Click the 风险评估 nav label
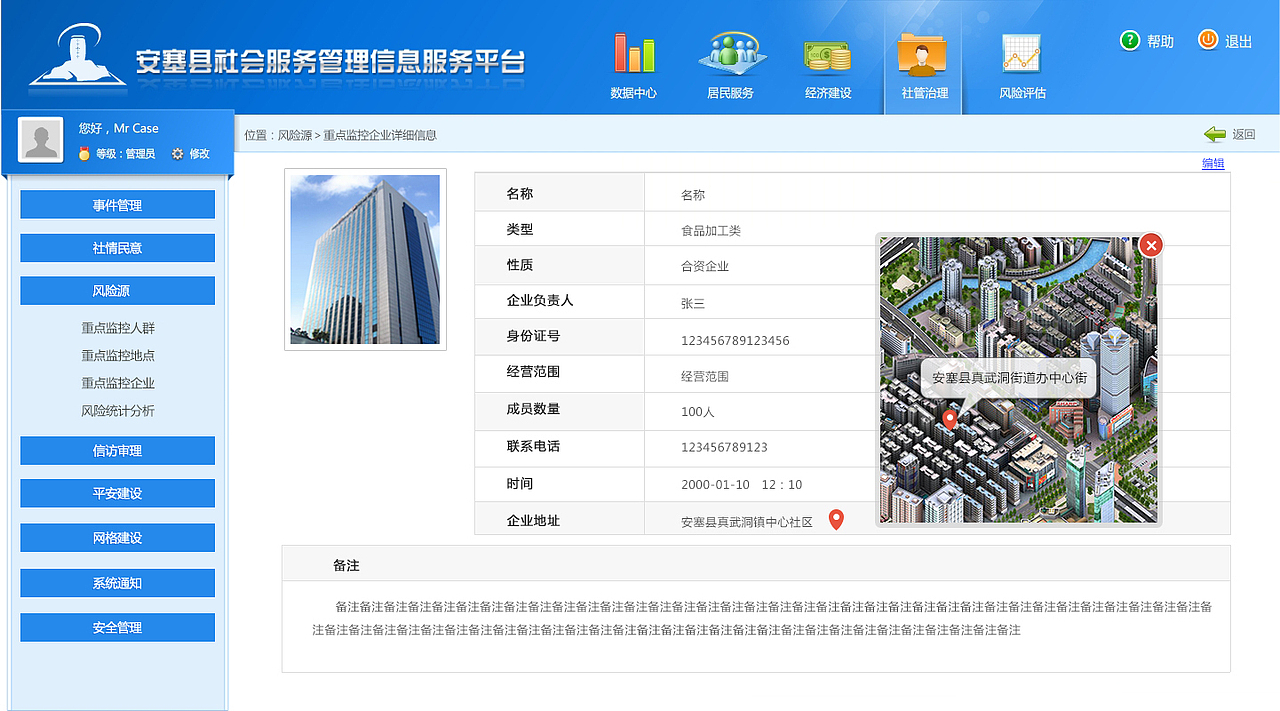Screen dimensions: 1280x711 pos(1022,93)
